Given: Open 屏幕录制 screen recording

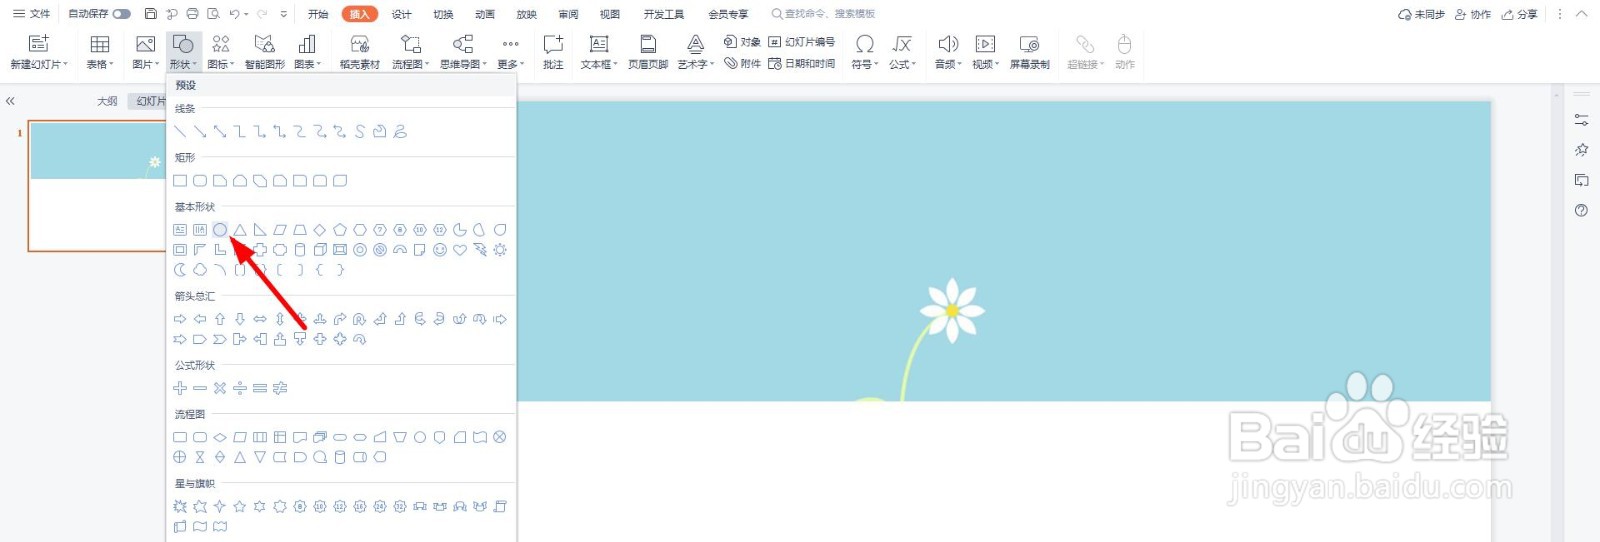Looking at the screenshot, I should (x=1029, y=51).
